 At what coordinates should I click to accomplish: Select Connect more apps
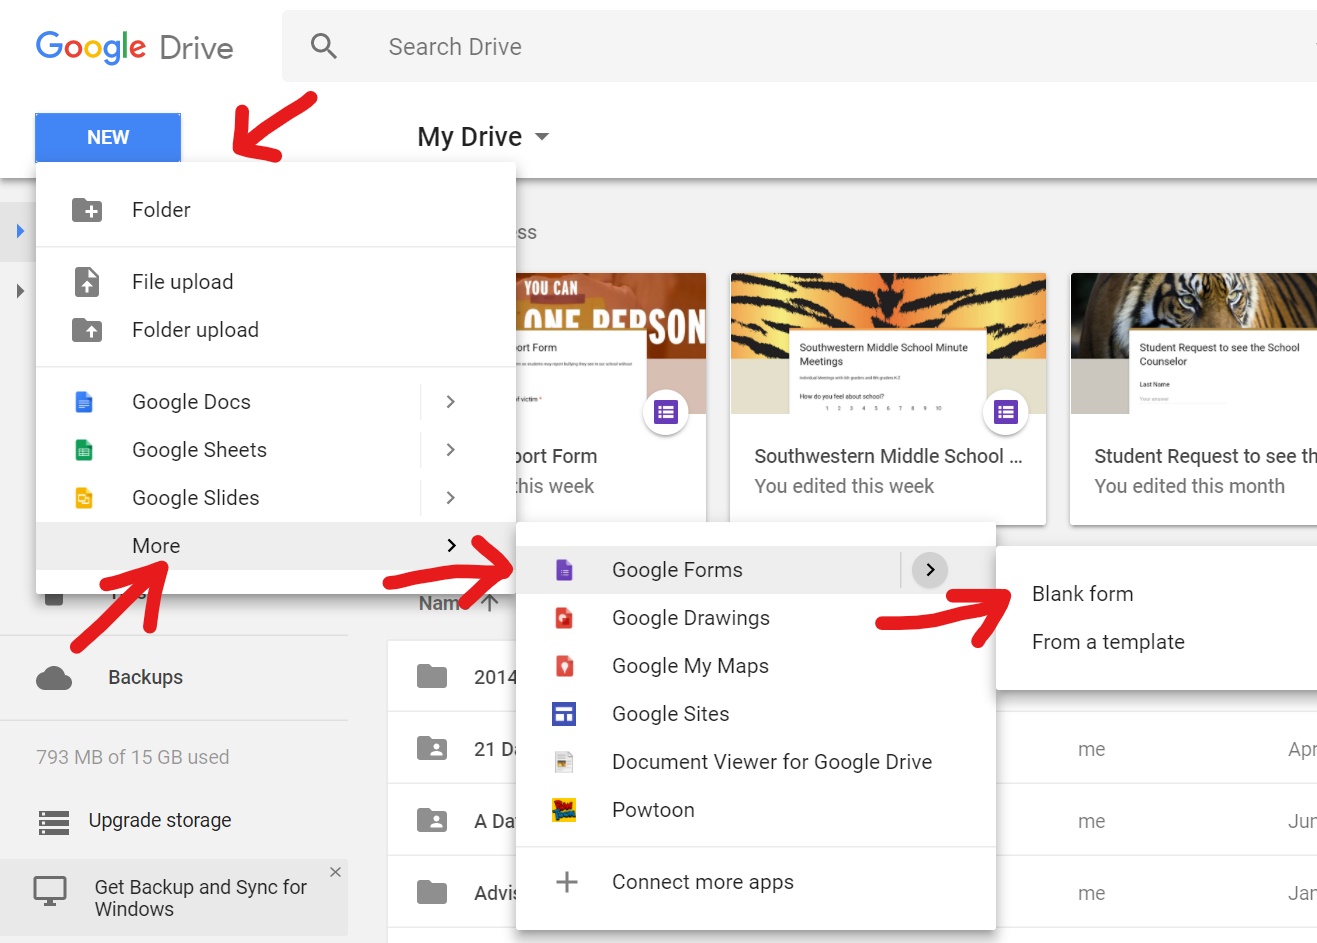pos(756,882)
